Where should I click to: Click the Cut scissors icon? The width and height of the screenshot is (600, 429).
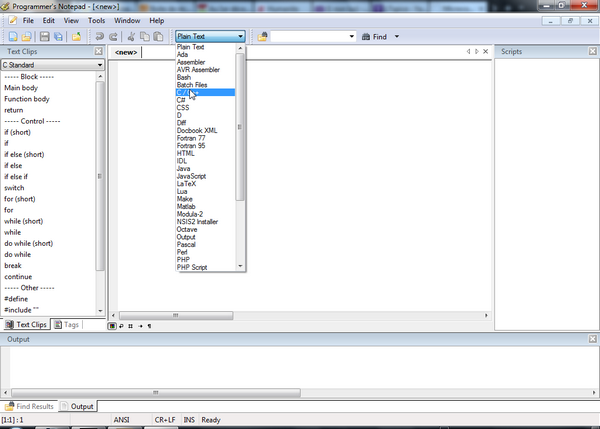[131, 37]
